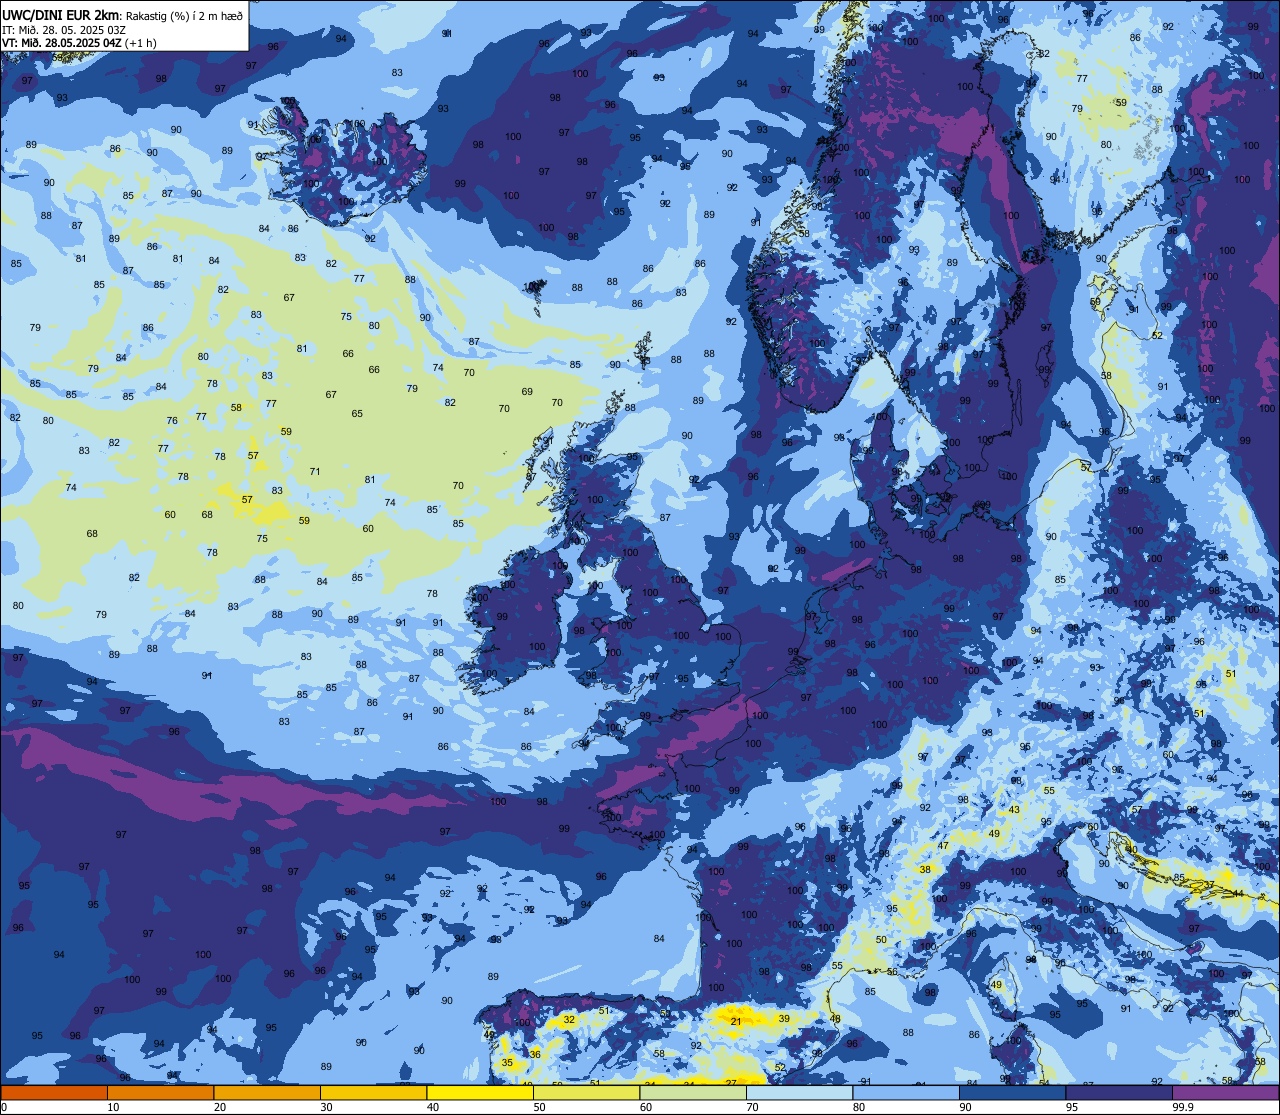Click the bright yellow 40–50 legend swatch
Screen dimensions: 1280x1115
tap(480, 1092)
